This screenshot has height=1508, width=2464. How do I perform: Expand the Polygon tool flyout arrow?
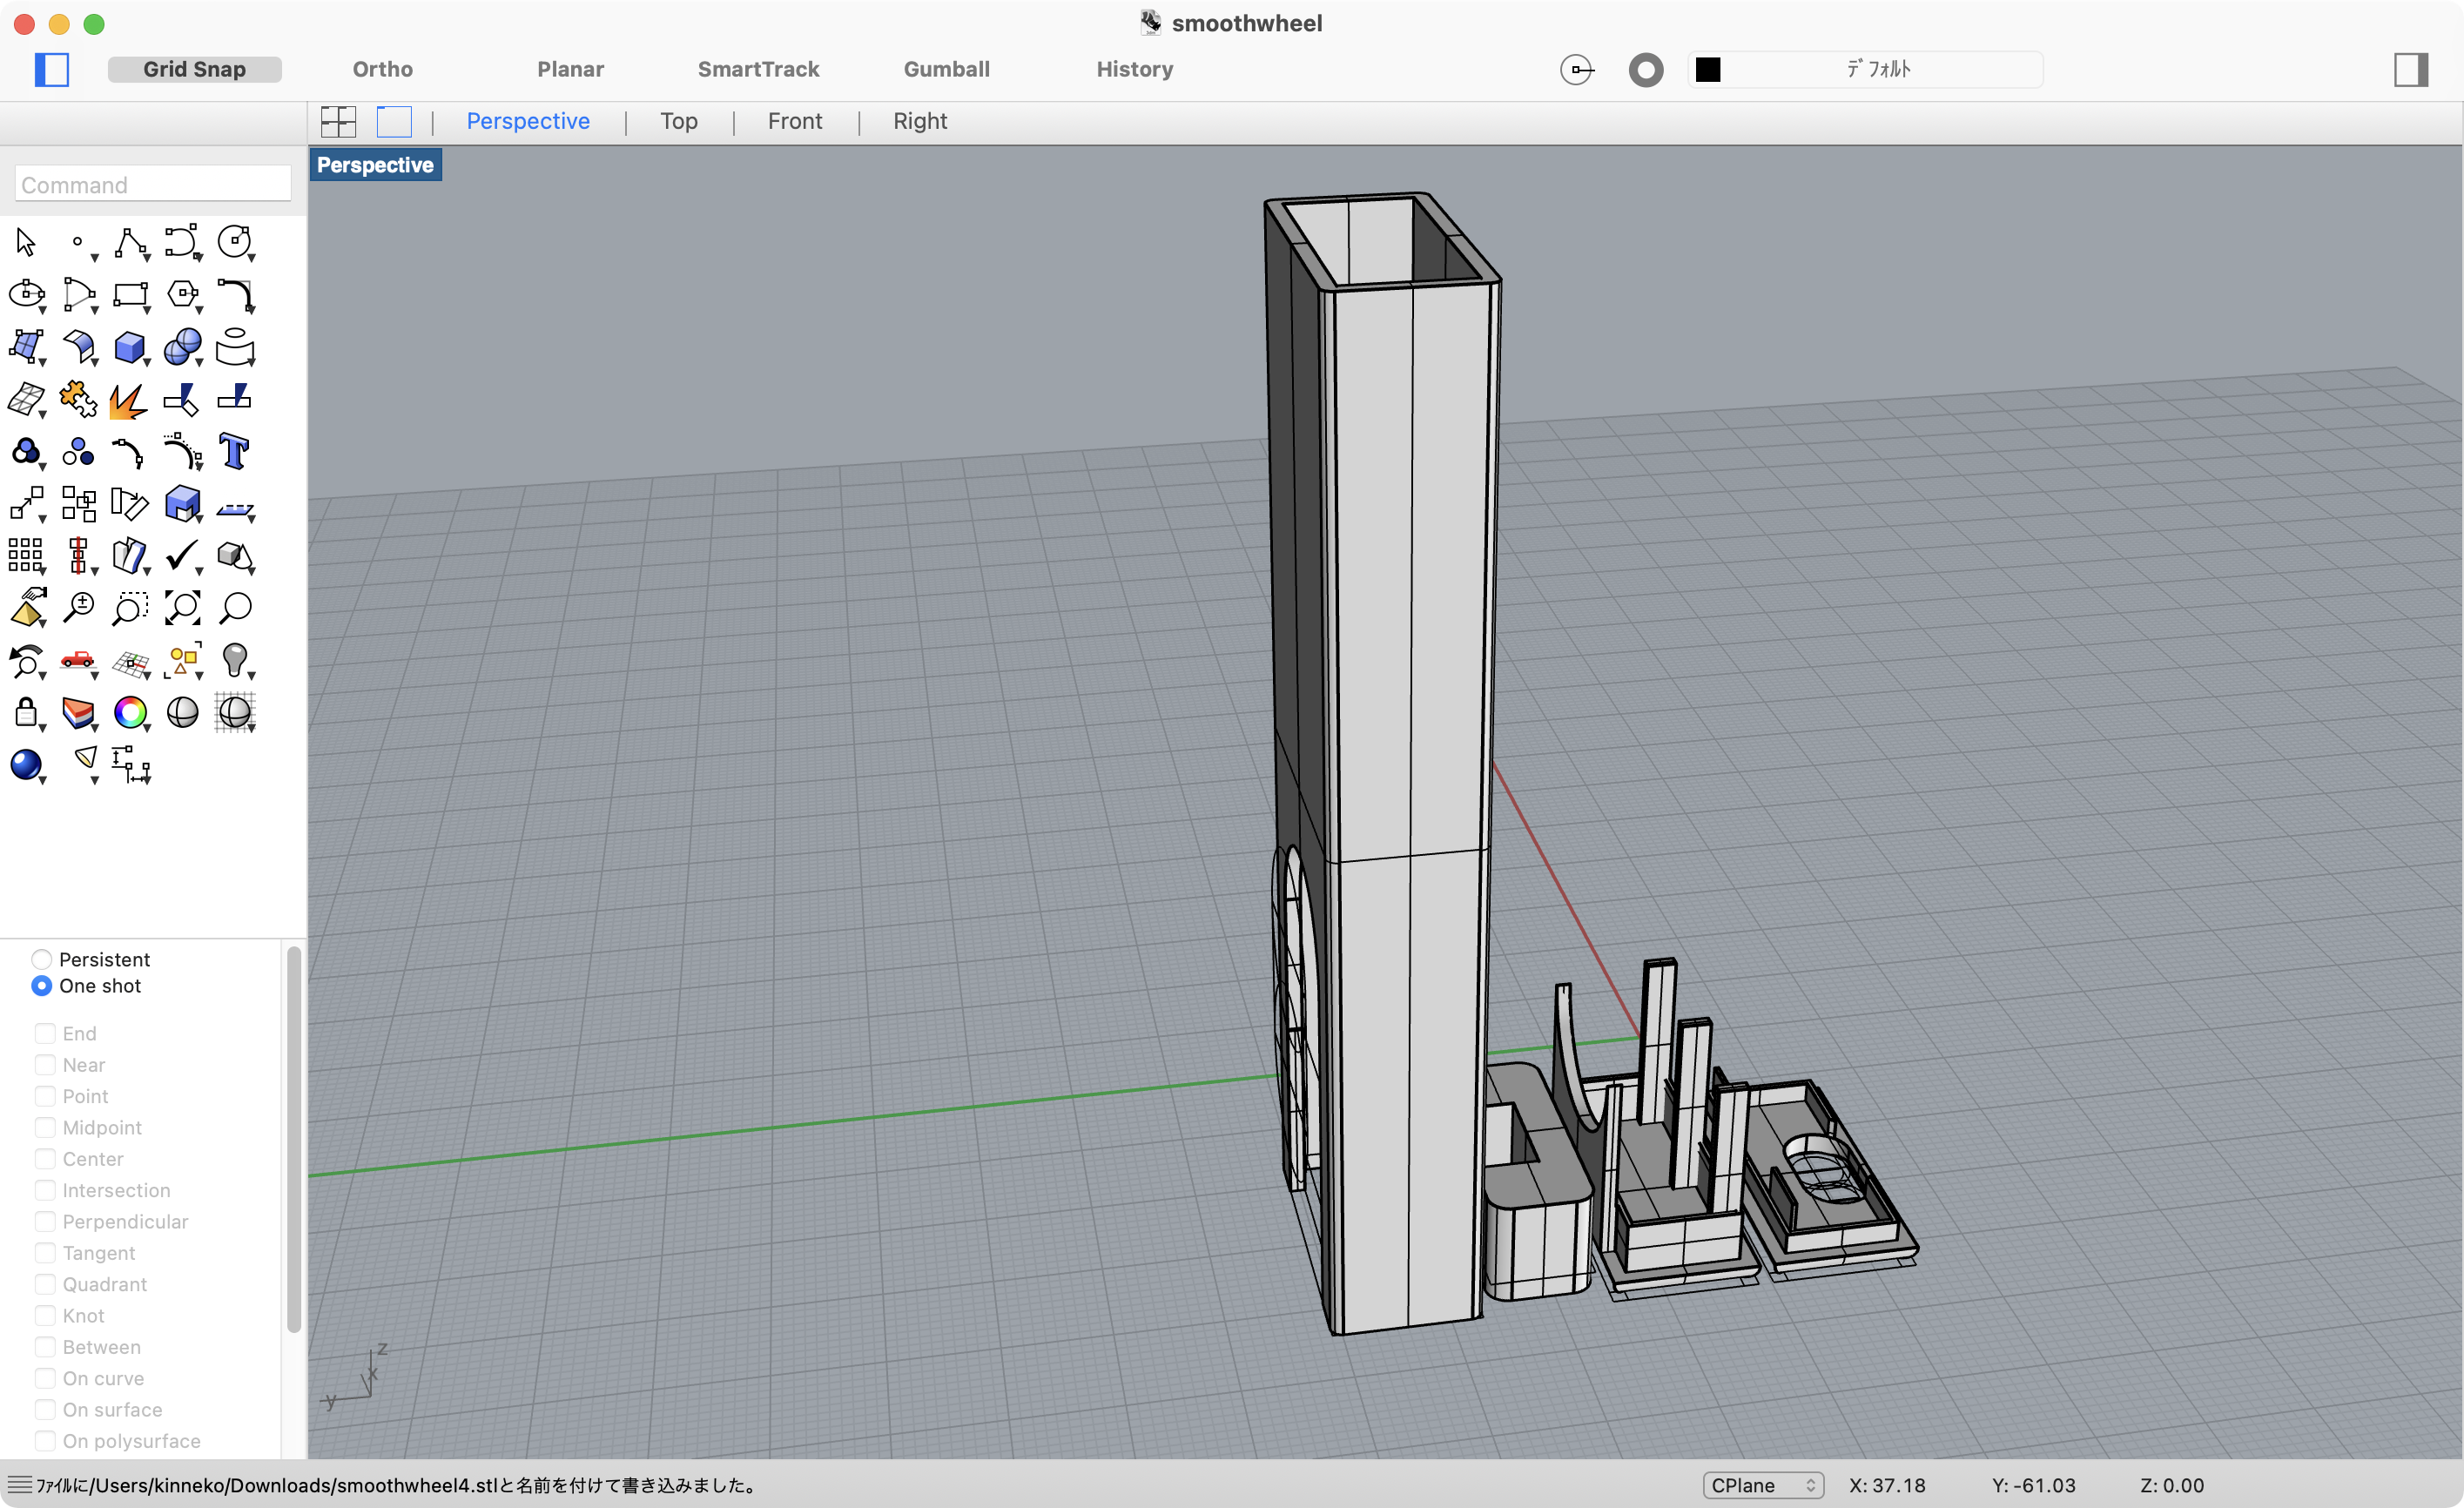point(199,310)
